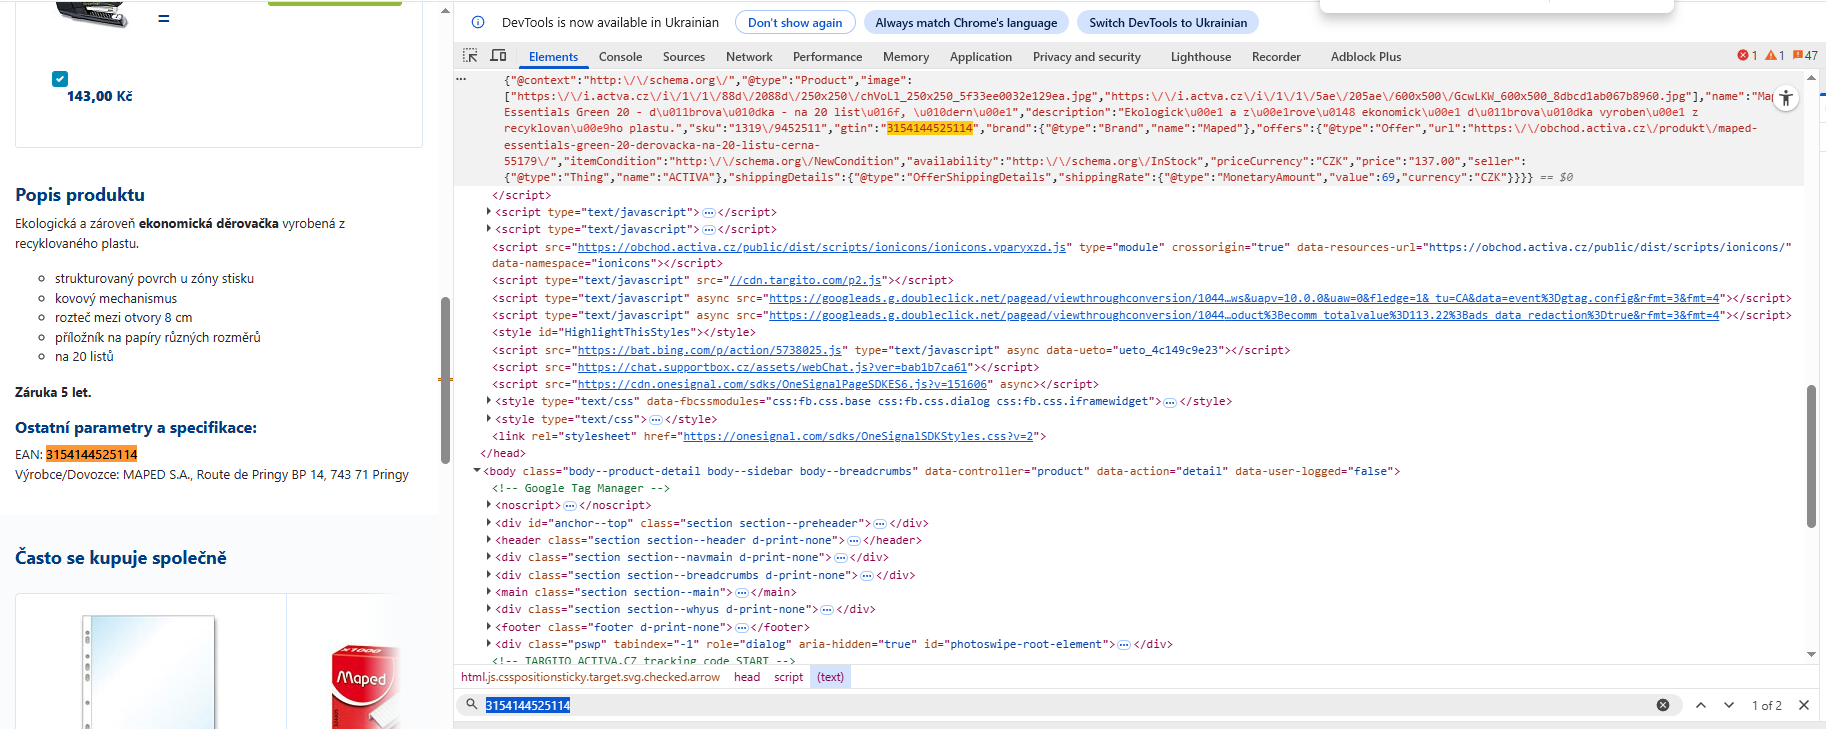Viewport: 1826px width, 729px height.
Task: Click the info icon in the DevTools language notice
Action: 478,22
